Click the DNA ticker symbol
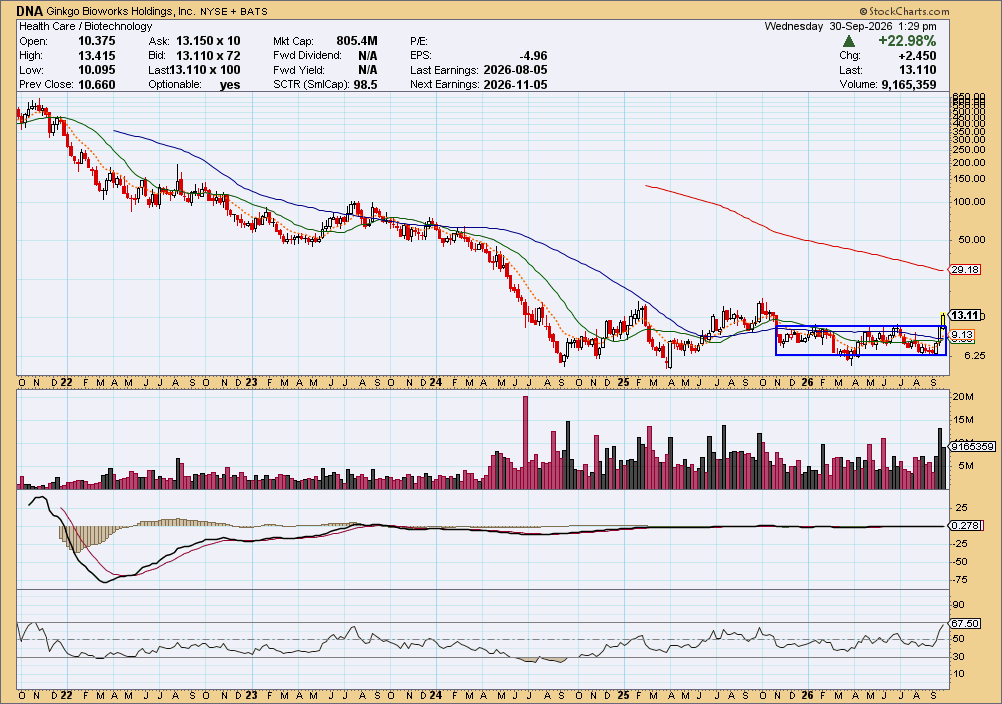The height and width of the screenshot is (704, 1002). pyautogui.click(x=29, y=11)
